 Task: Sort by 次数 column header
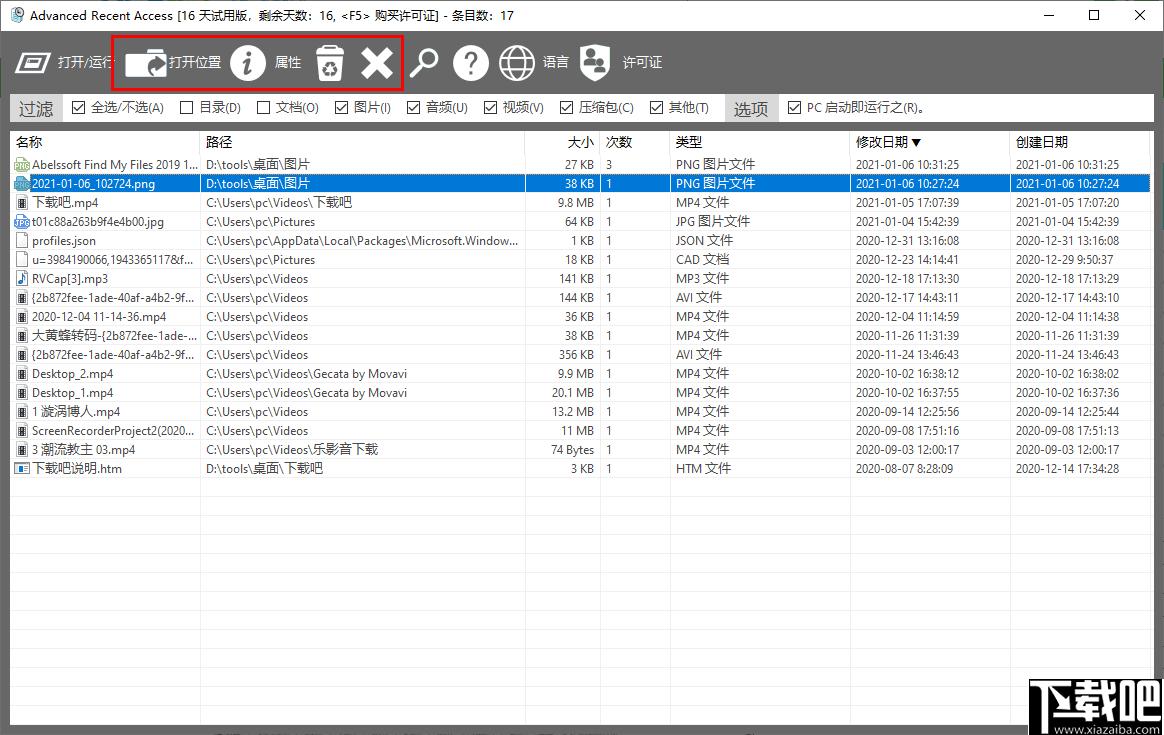(x=635, y=142)
